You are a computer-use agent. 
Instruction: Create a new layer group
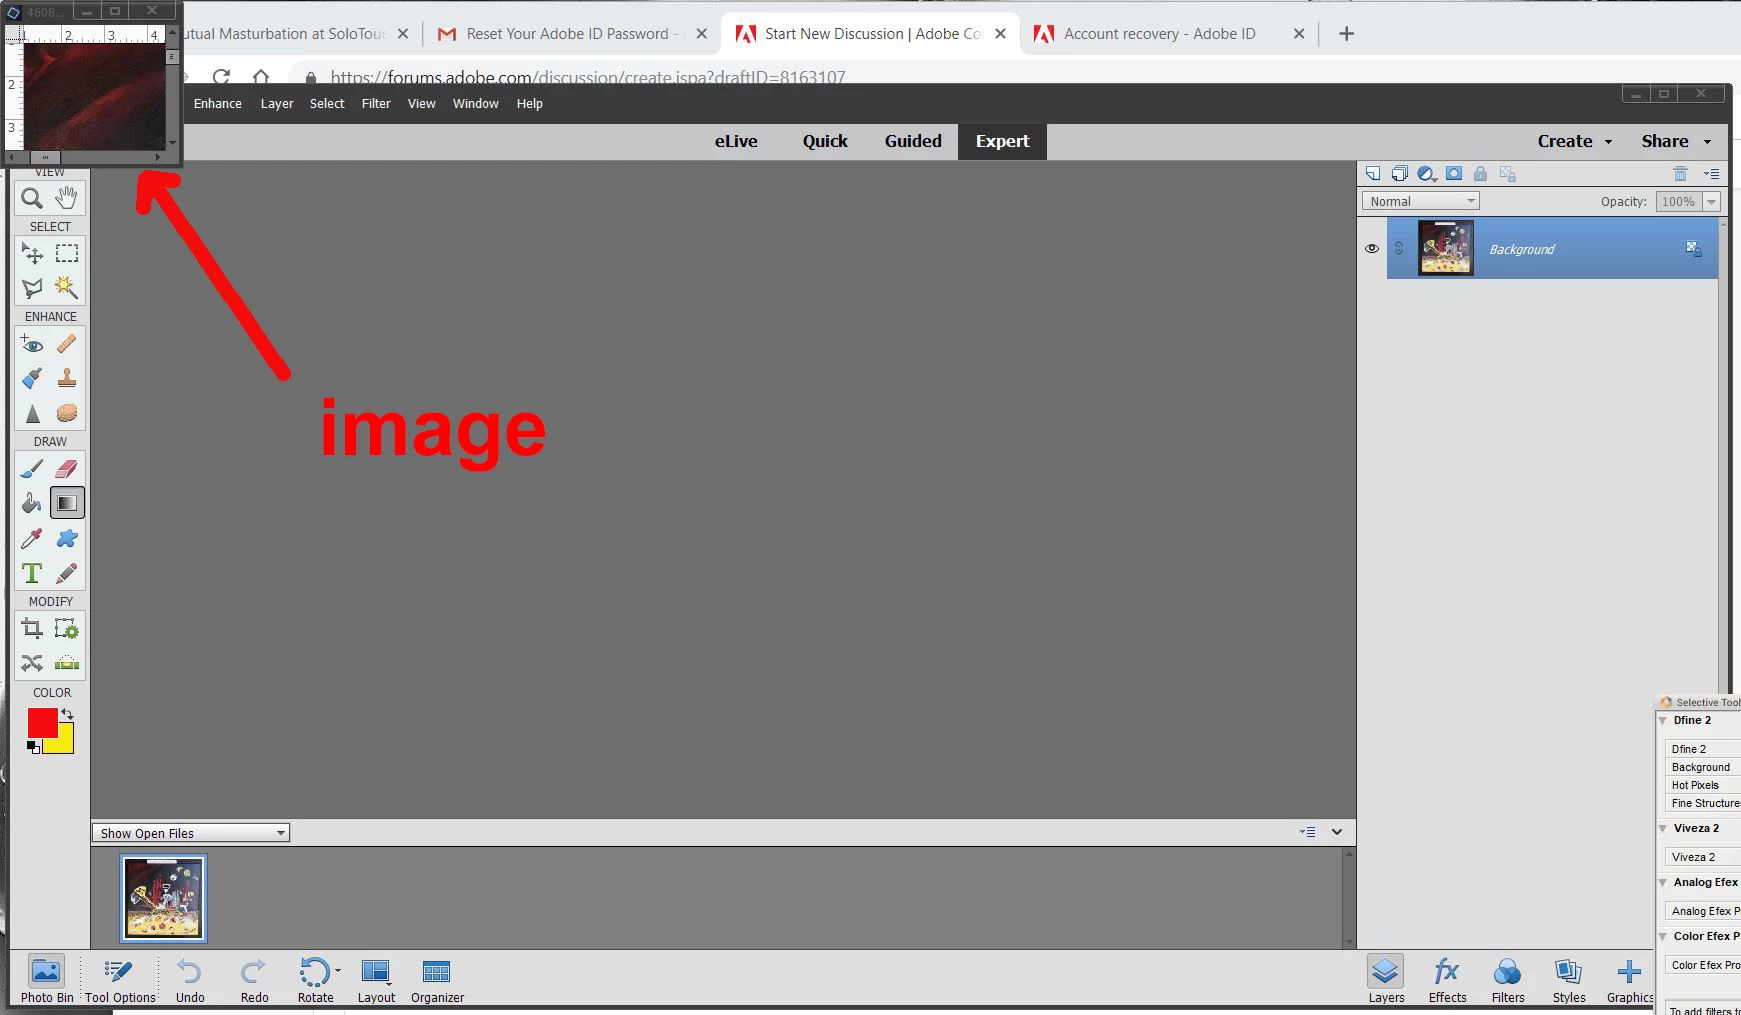(1400, 174)
